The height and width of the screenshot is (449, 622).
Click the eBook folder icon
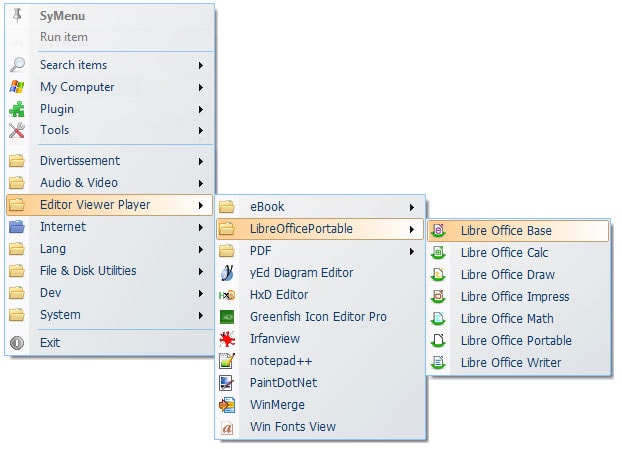227,207
